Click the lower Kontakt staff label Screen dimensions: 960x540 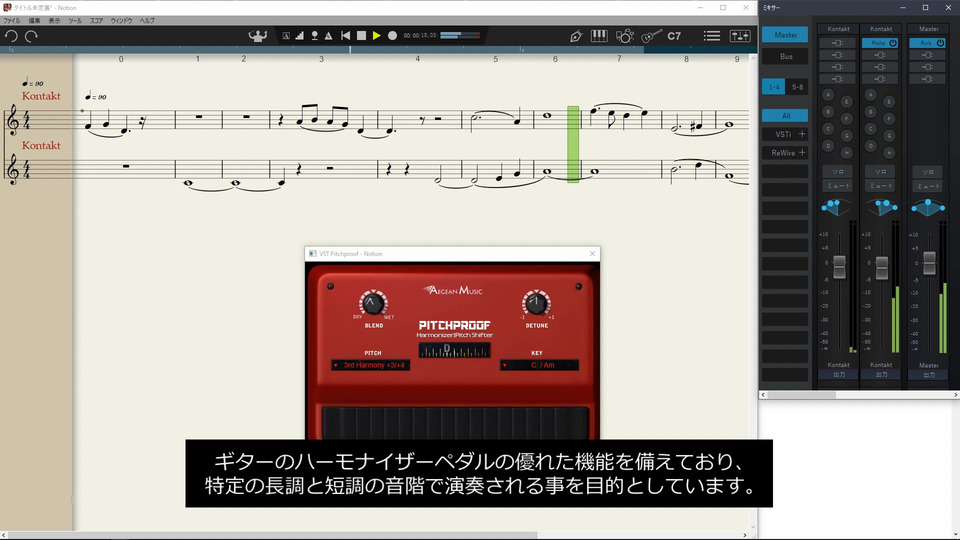(41, 146)
